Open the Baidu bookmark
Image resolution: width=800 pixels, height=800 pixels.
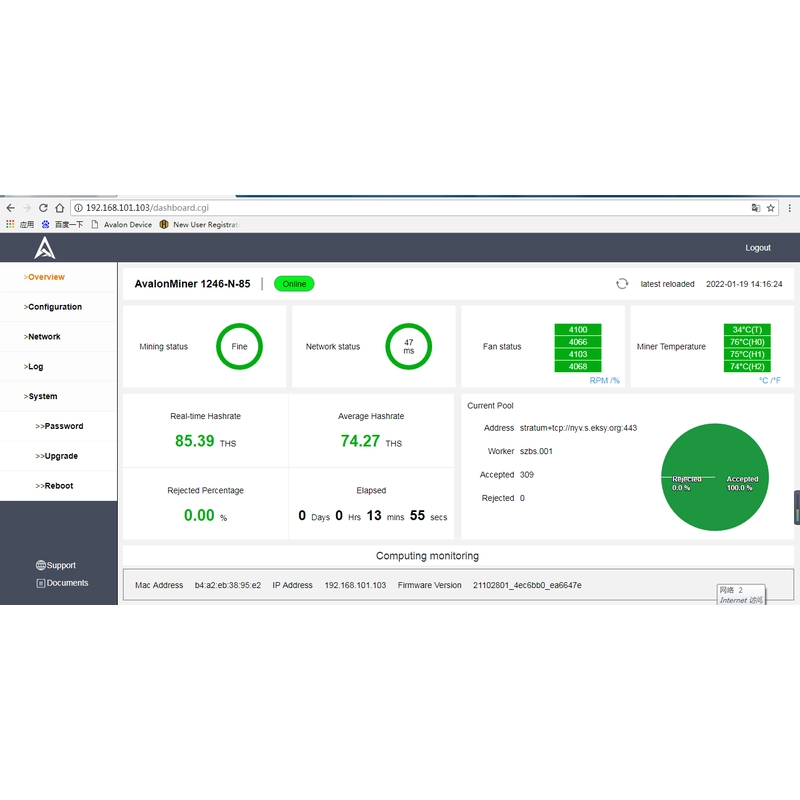click(63, 224)
